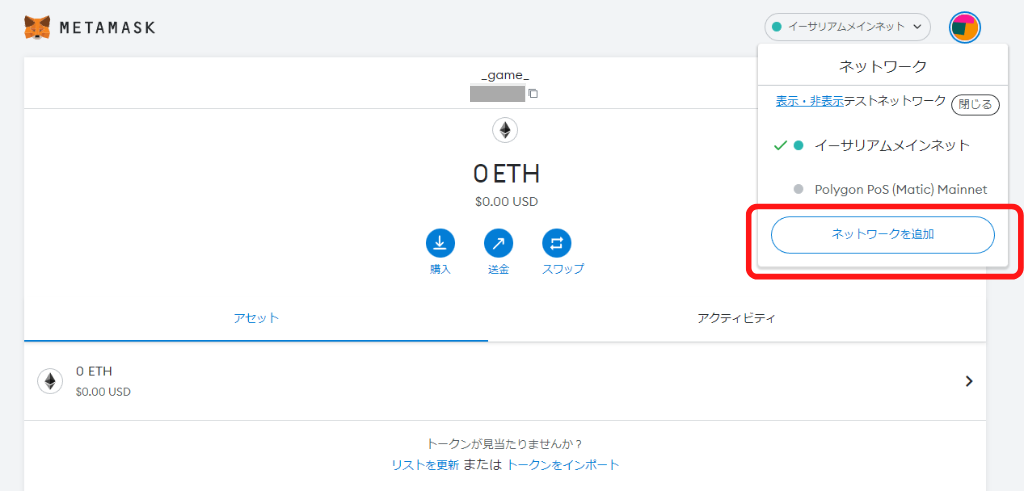Open the ETH asset details chevron

click(x=969, y=381)
